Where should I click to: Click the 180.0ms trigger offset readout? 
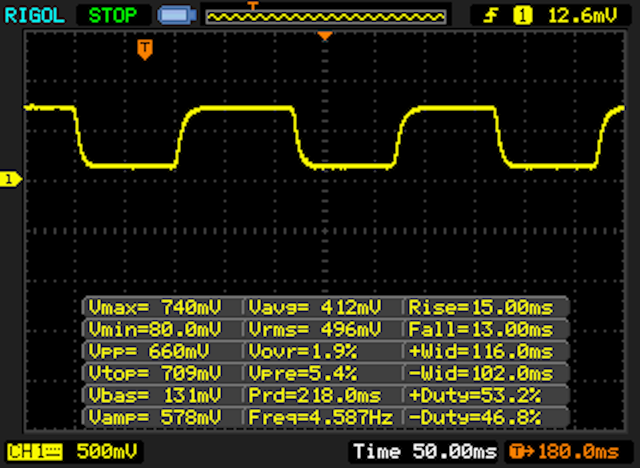coord(566,452)
